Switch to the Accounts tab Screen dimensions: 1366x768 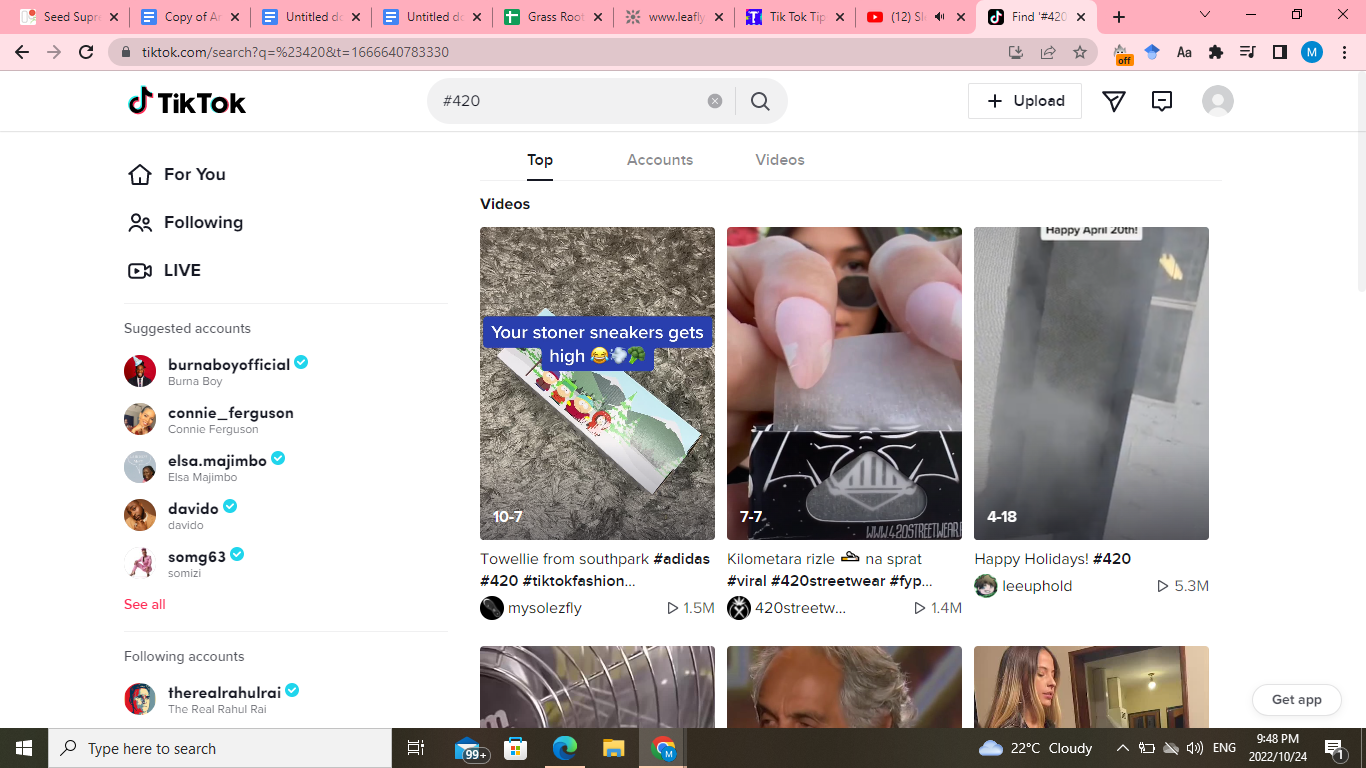click(660, 160)
